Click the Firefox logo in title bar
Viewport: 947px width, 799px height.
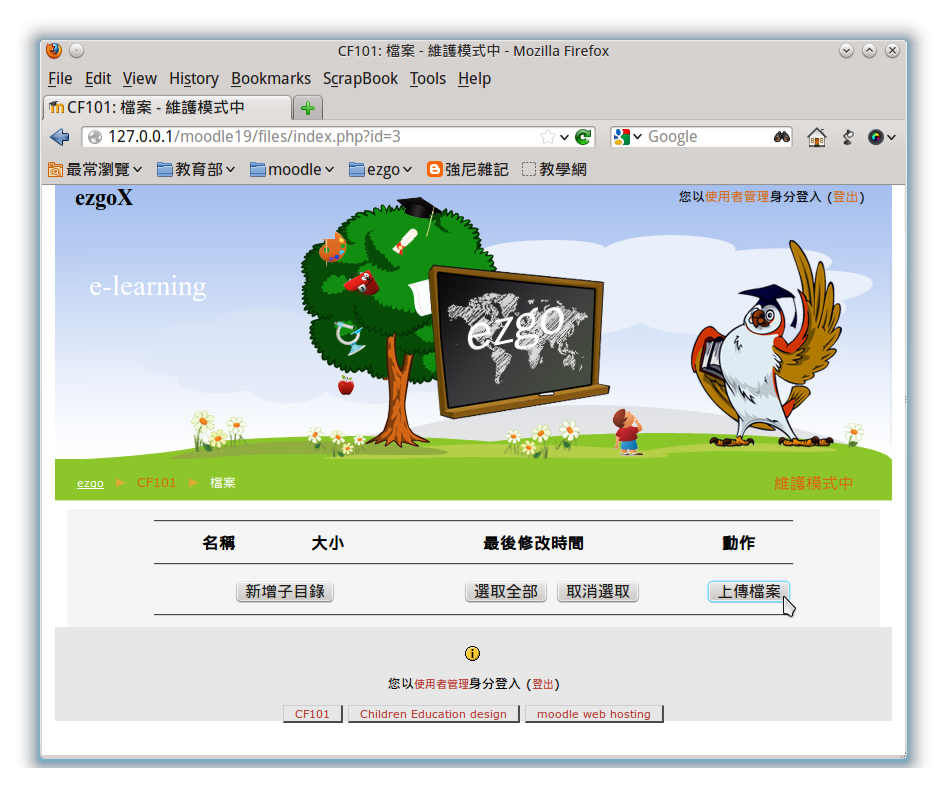click(x=54, y=51)
